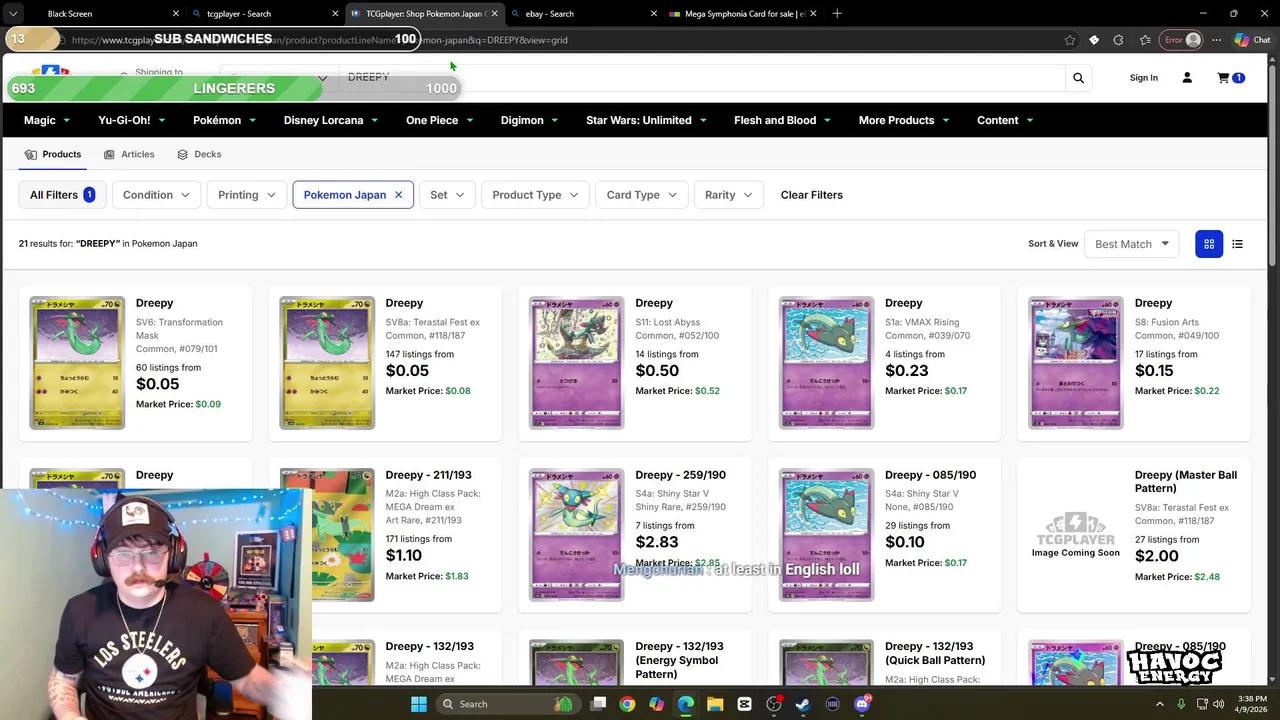Remove the Pokemon Japan filter
This screenshot has width=1280, height=720.
398,195
